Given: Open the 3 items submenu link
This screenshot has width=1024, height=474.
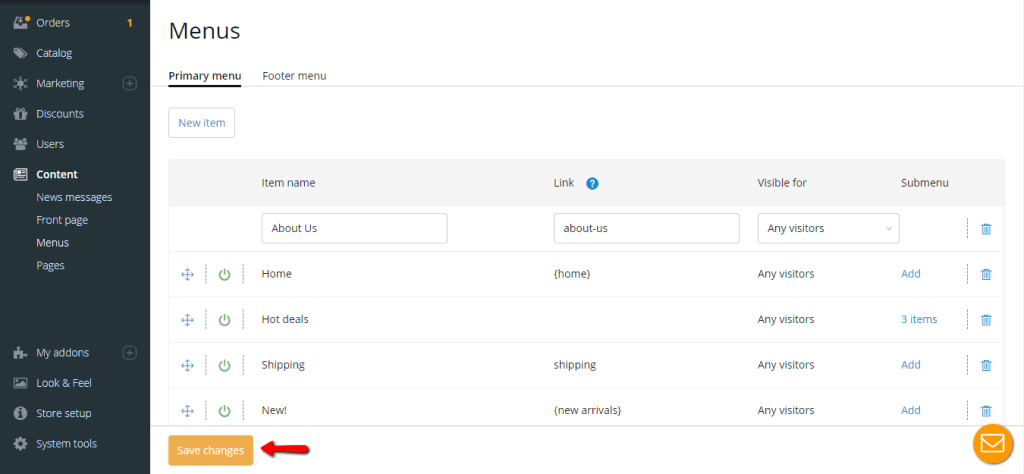Looking at the screenshot, I should pos(919,319).
